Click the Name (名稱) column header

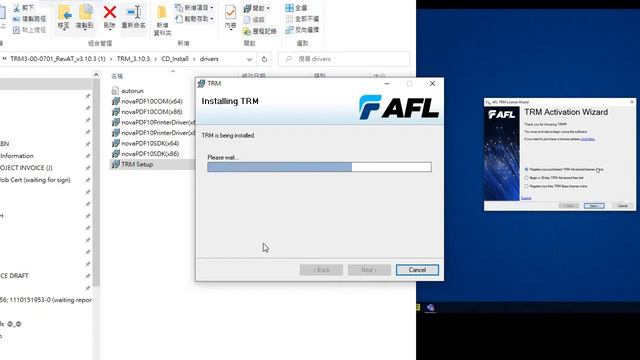tap(117, 76)
